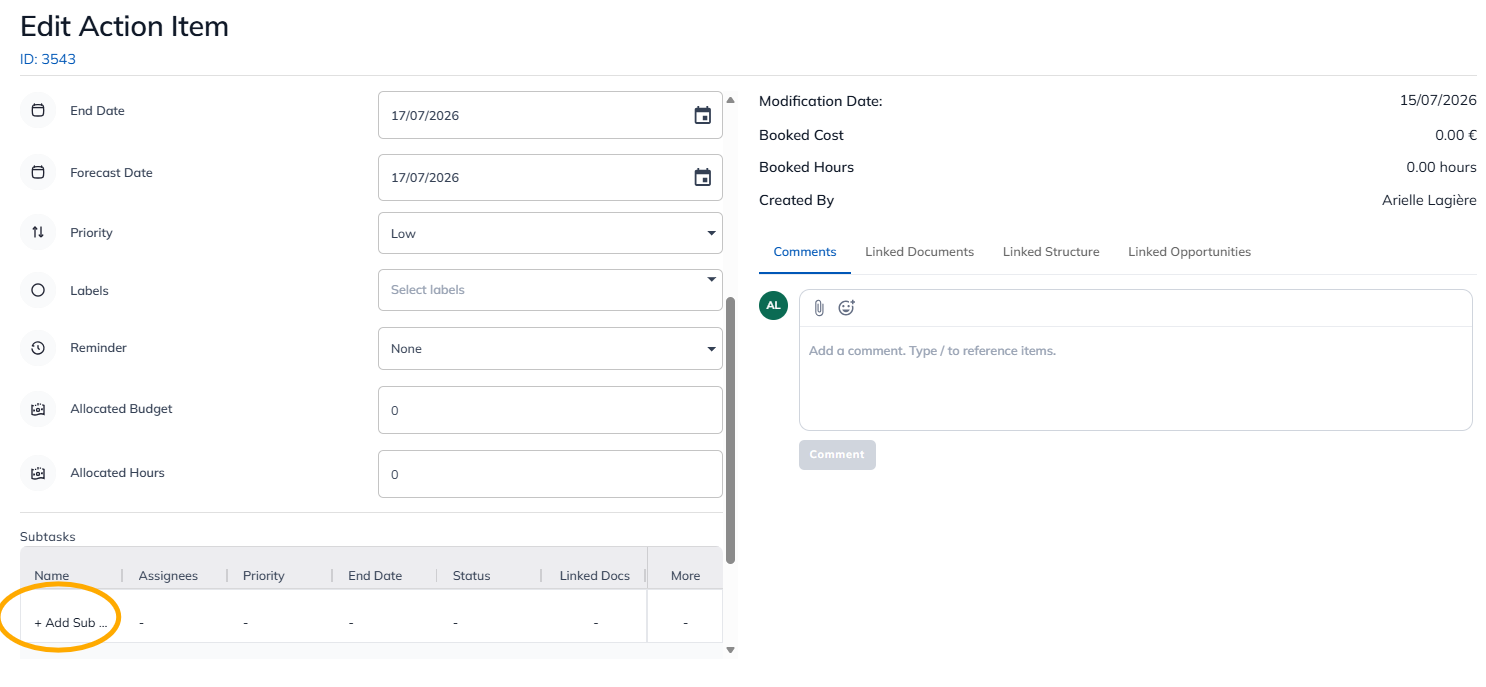Click the scrollbar up arrow of the form
This screenshot has height=687, width=1486.
[730, 100]
